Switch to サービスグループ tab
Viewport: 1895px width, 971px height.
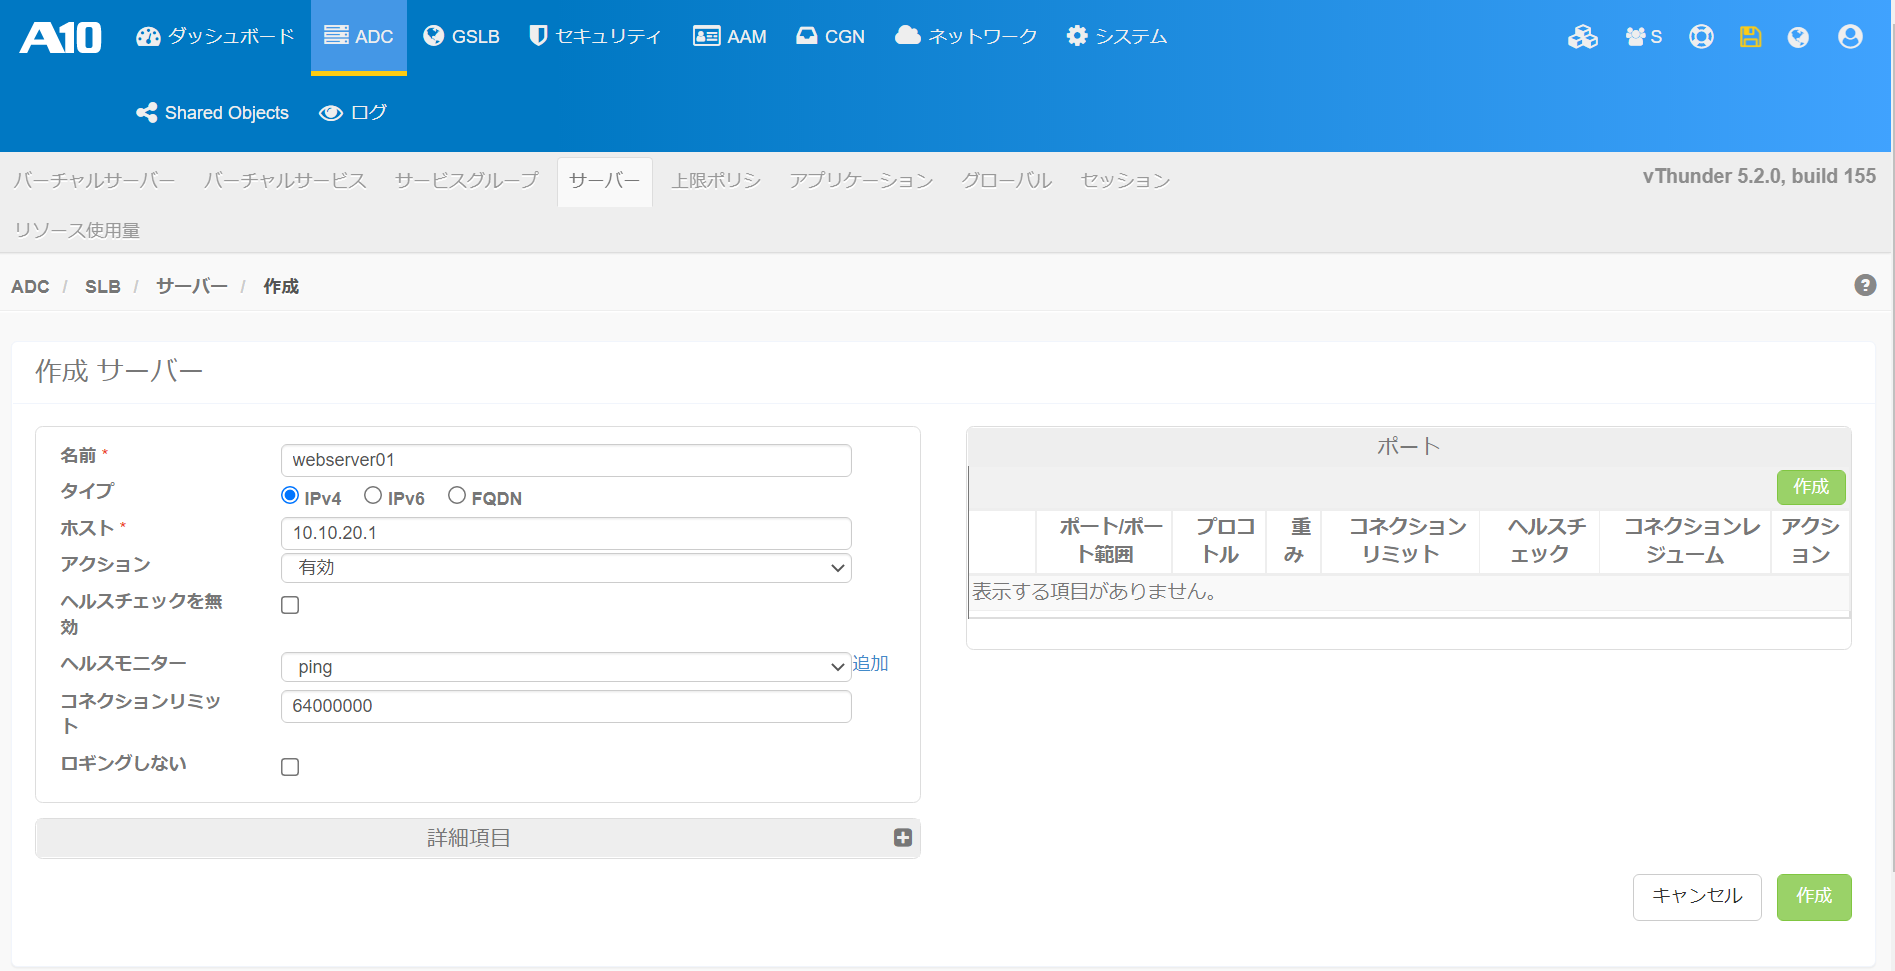pos(467,180)
